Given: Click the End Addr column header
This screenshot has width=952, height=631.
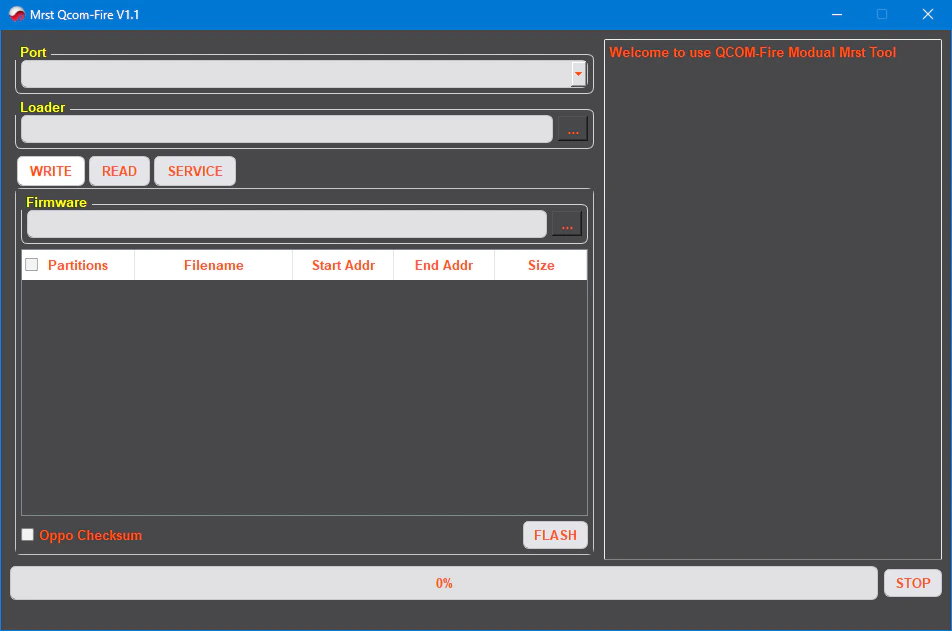Looking at the screenshot, I should pos(444,265).
